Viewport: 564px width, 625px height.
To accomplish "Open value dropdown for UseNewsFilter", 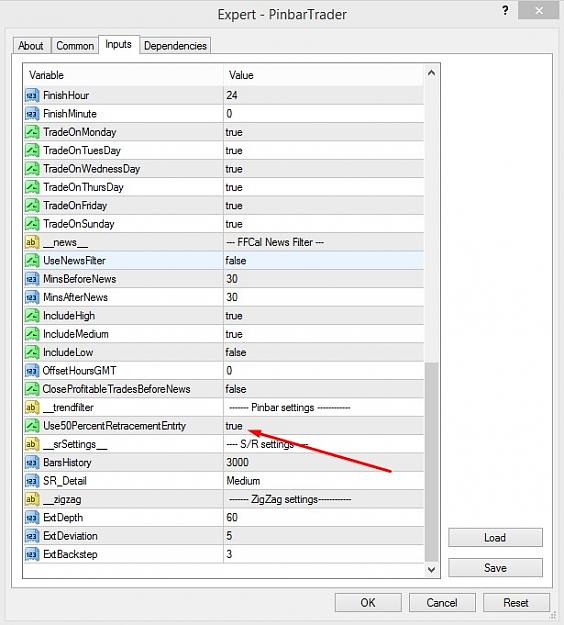I will pos(324,260).
